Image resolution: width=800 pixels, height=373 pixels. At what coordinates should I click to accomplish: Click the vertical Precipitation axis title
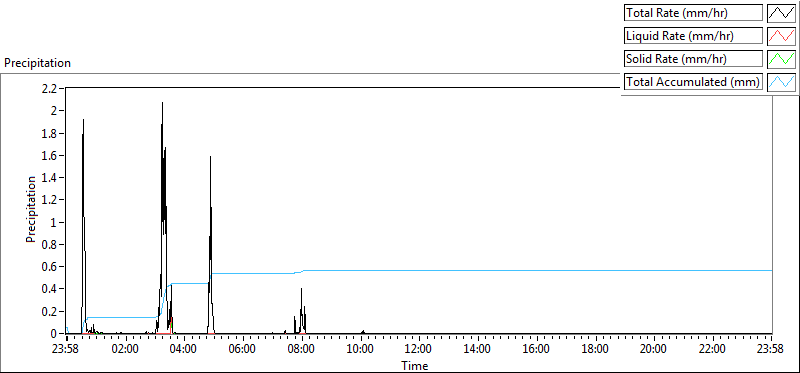click(31, 209)
